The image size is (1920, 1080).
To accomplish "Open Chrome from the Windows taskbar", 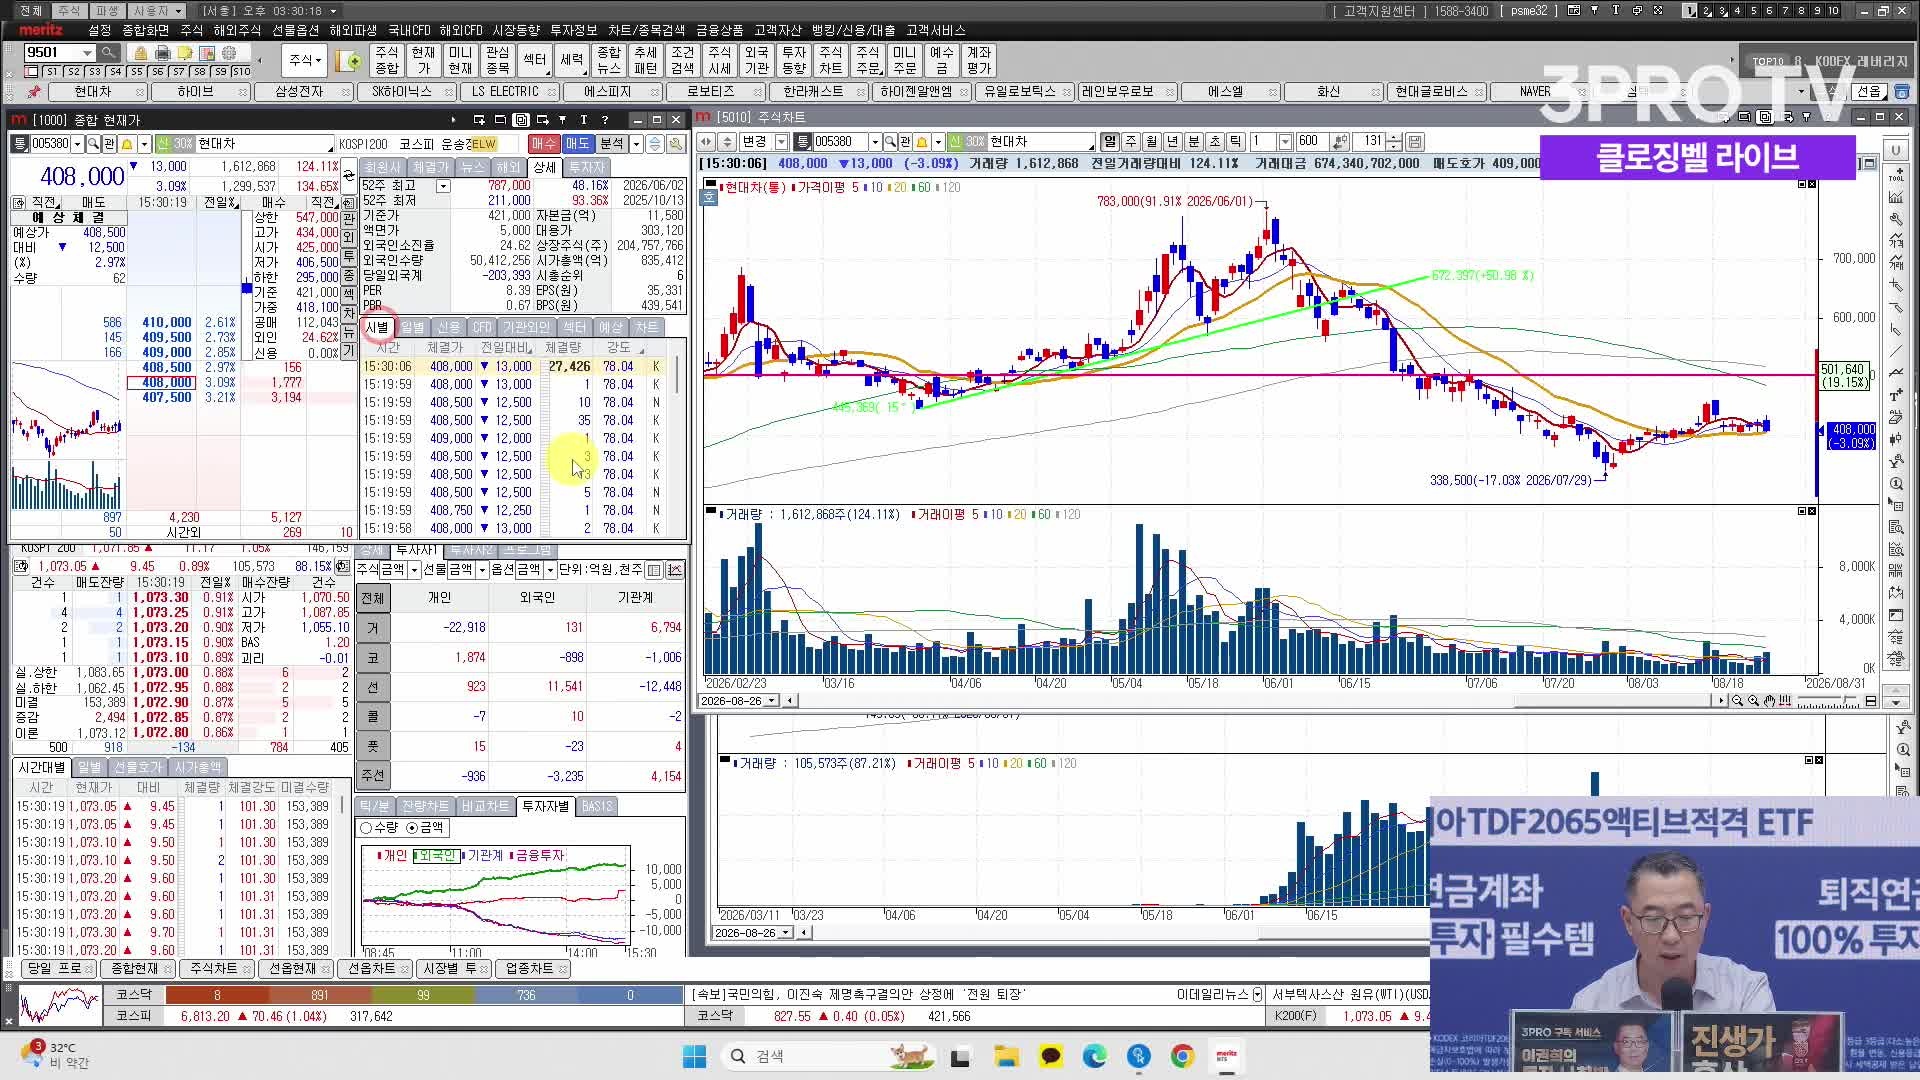I will [x=1182, y=1056].
